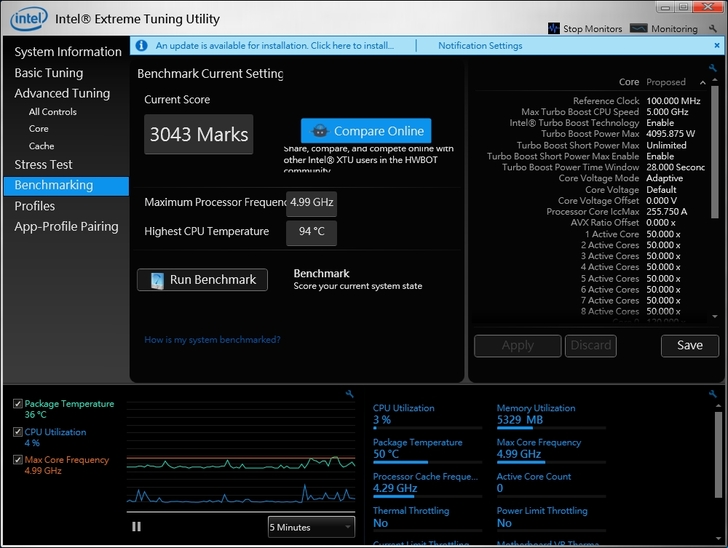Image resolution: width=728 pixels, height=548 pixels.
Task: Pause the monitoring graph
Action: (136, 527)
